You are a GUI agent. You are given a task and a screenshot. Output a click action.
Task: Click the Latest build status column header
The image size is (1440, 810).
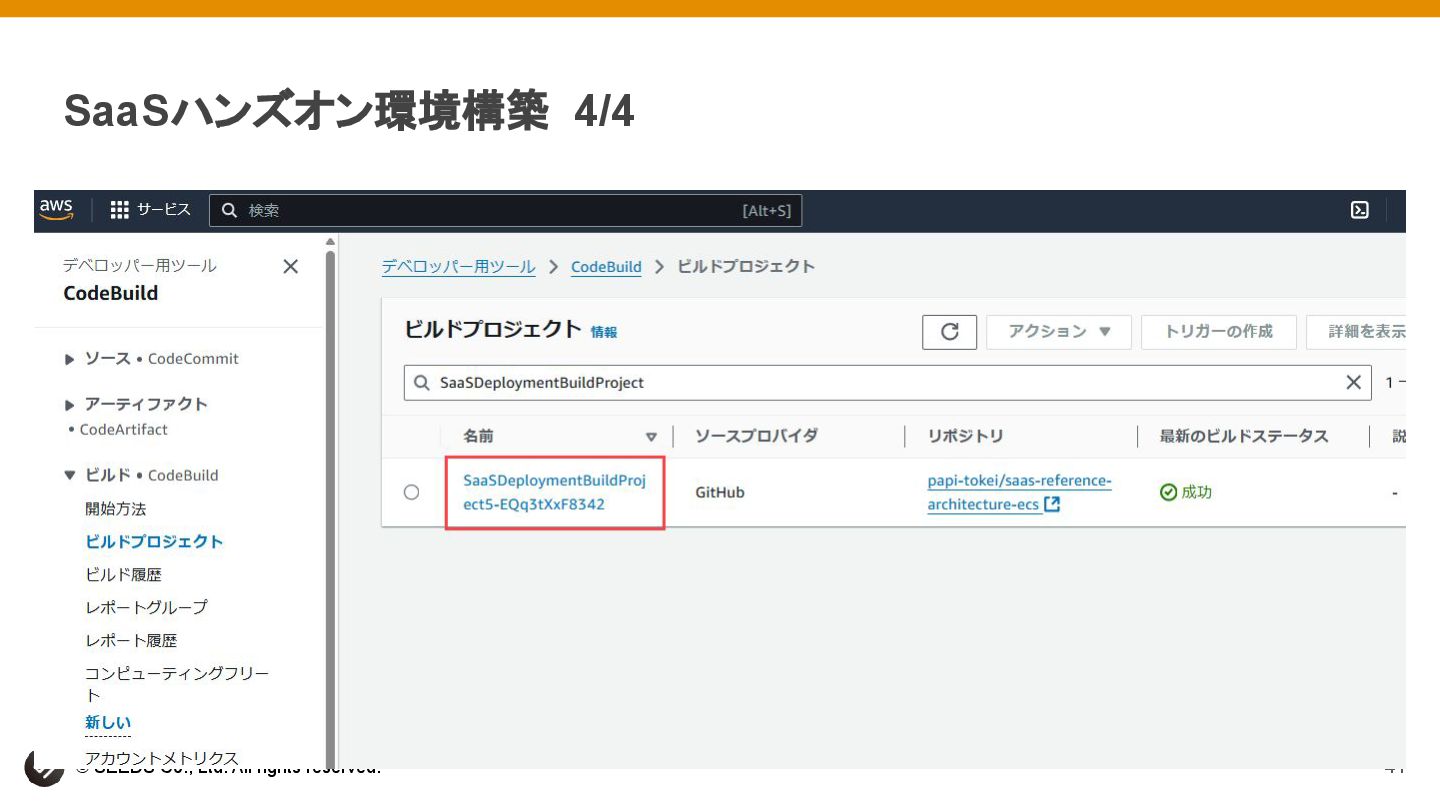pos(1244,436)
